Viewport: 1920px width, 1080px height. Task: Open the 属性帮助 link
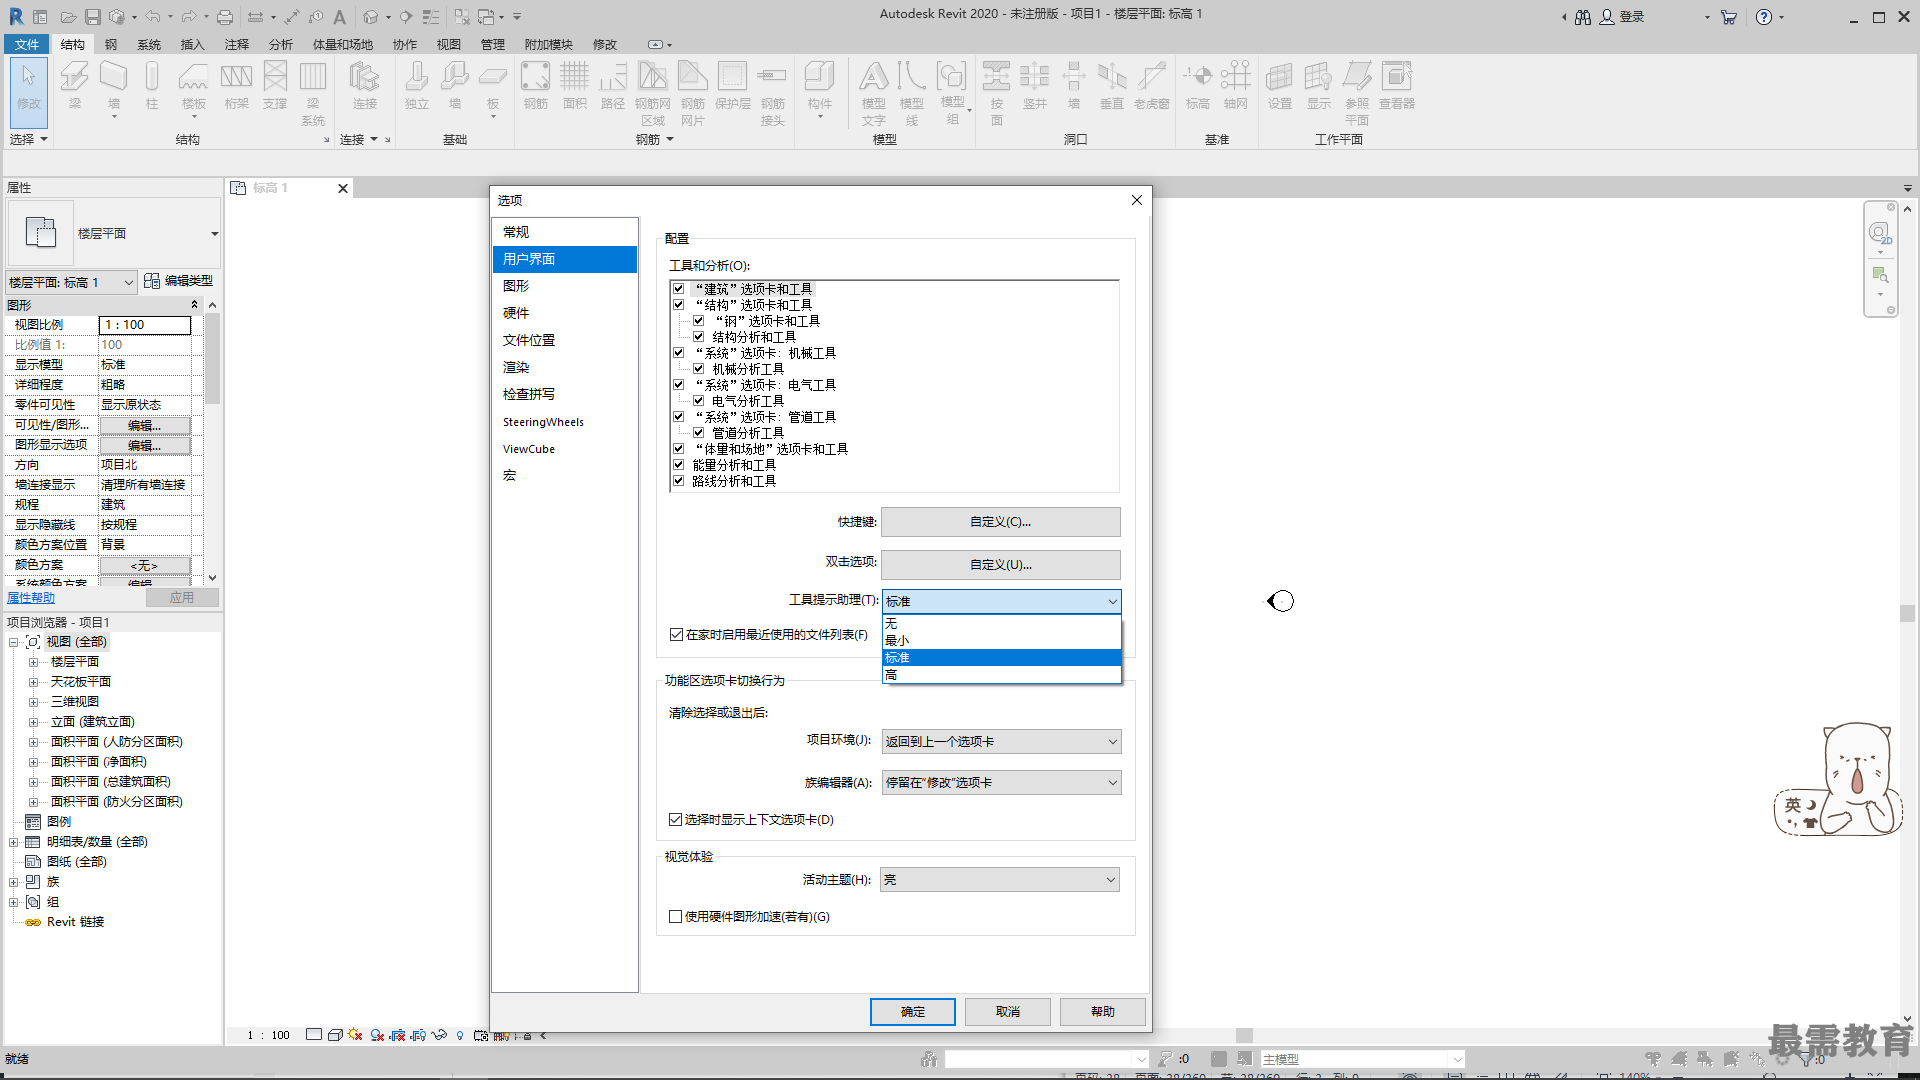[31, 597]
